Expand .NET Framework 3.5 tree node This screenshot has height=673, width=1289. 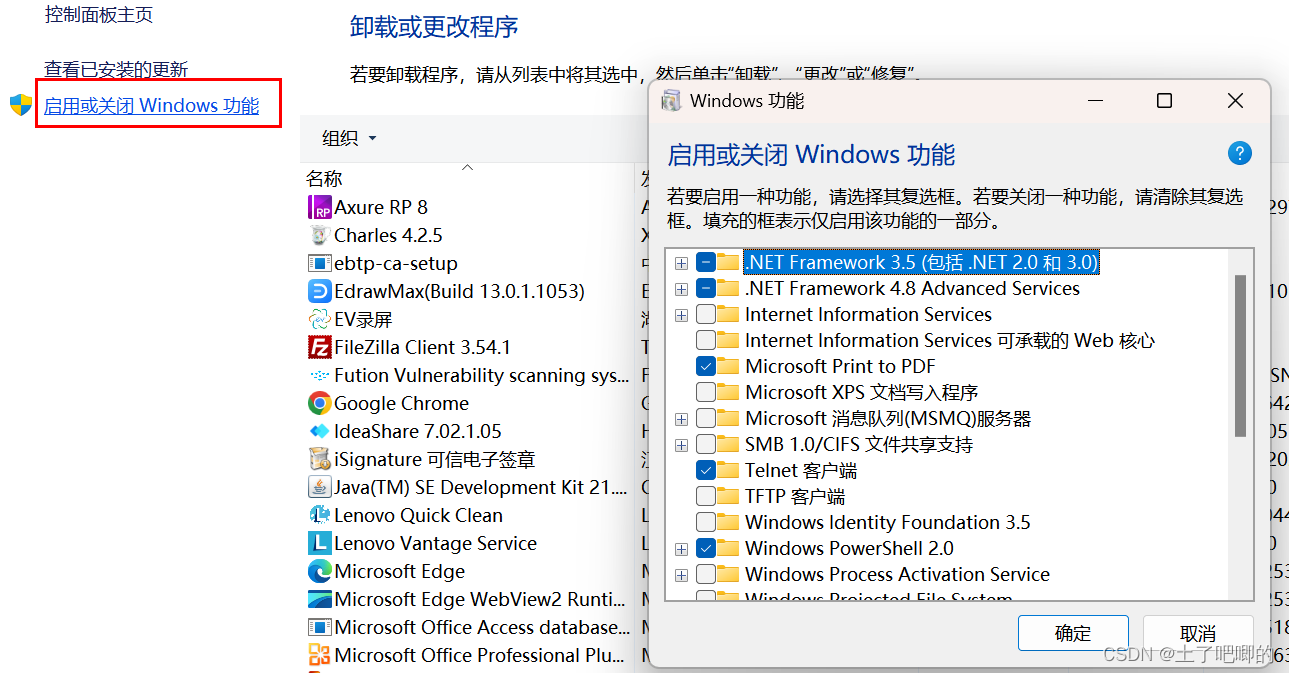(681, 263)
